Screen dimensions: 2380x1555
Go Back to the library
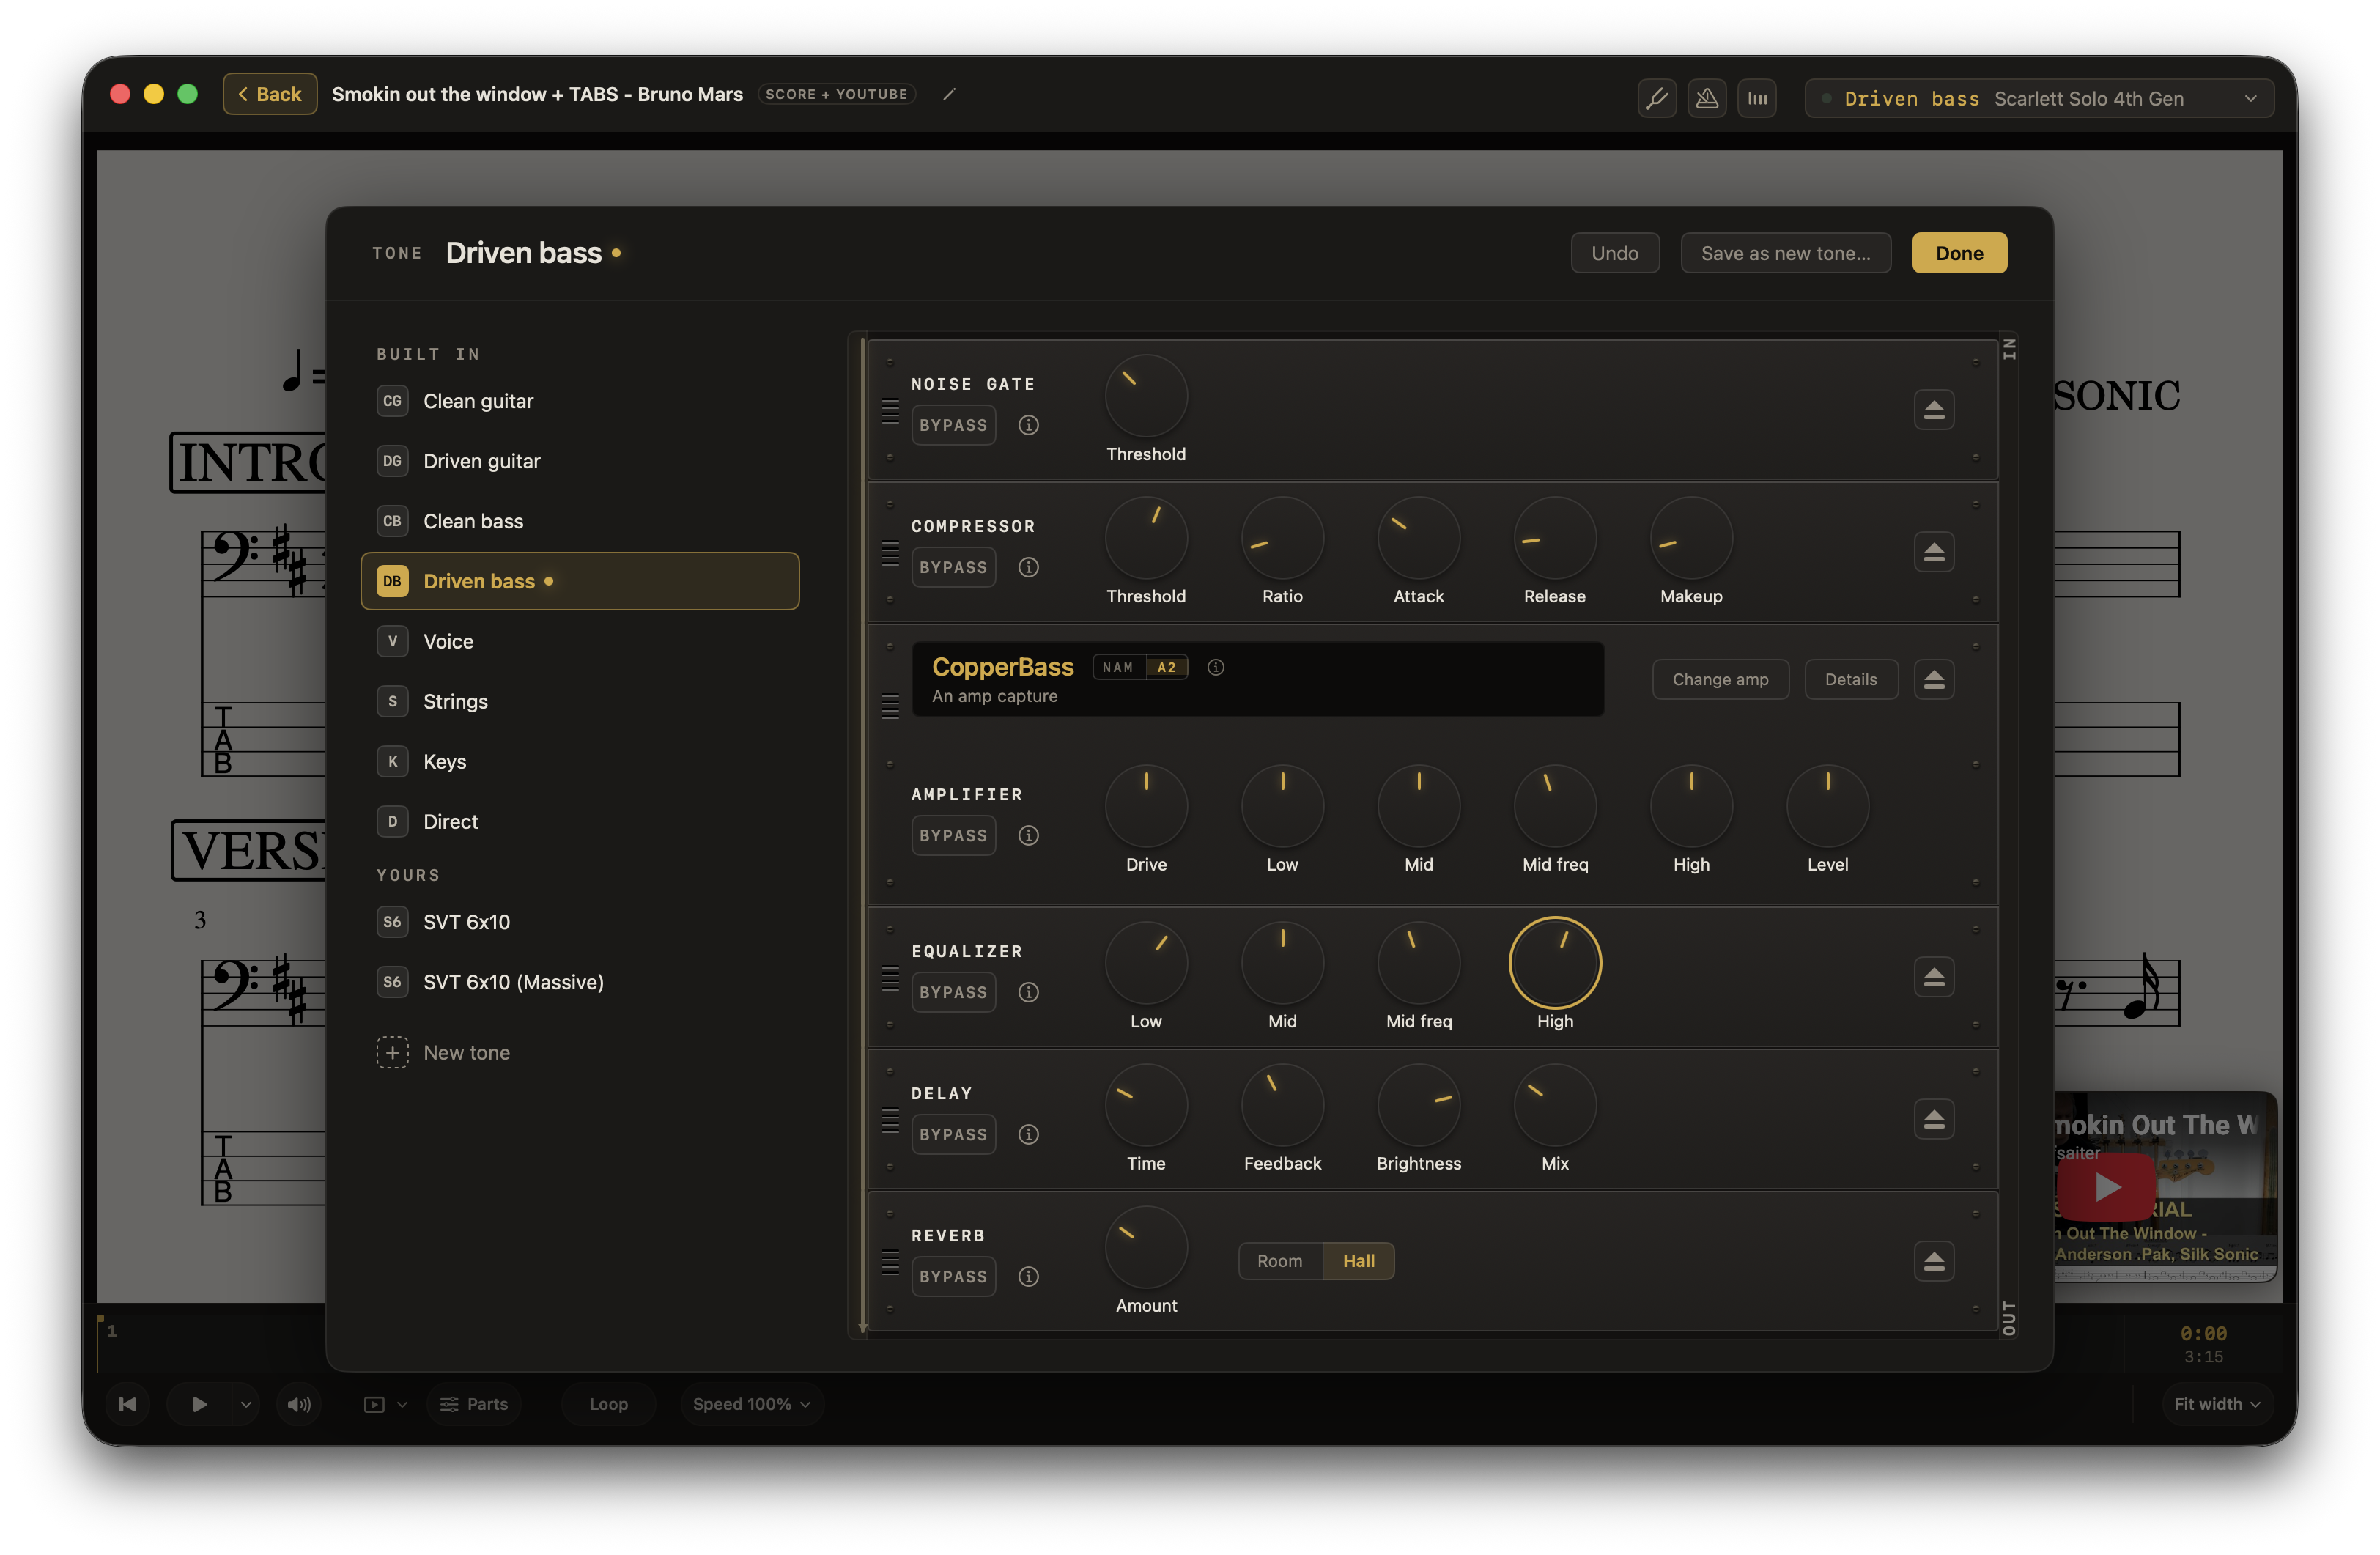tap(270, 94)
